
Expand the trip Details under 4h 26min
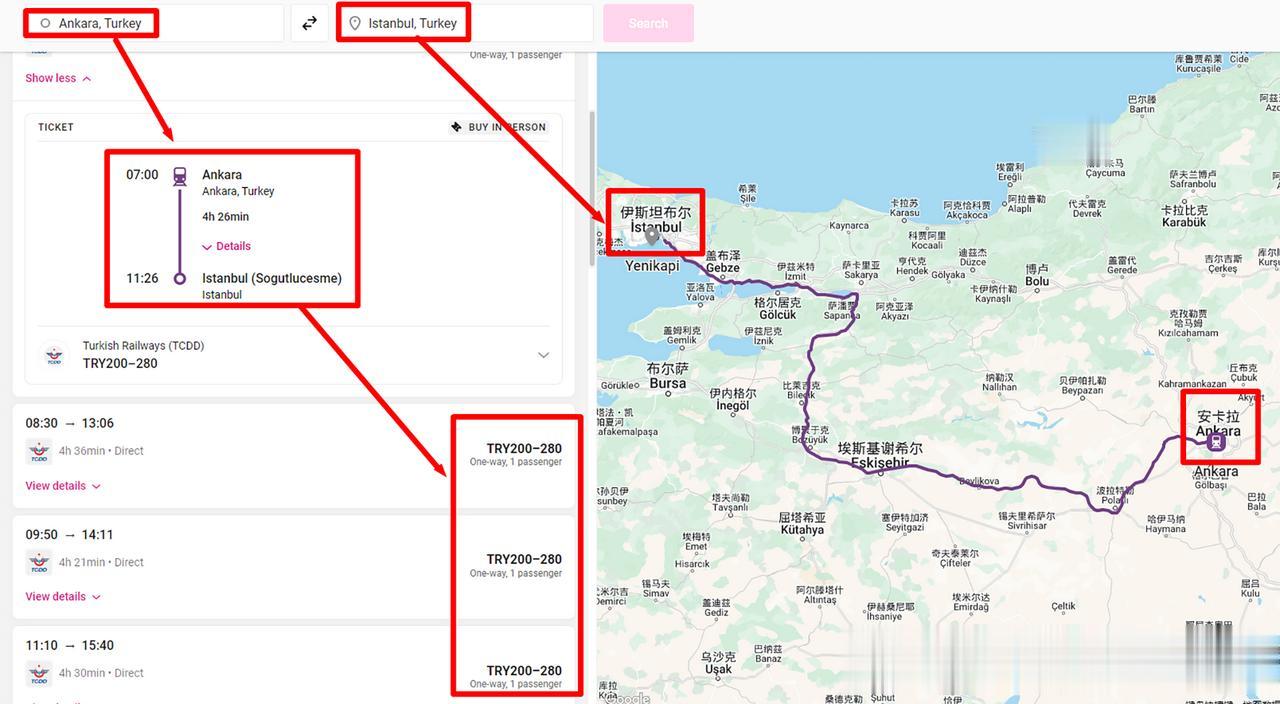click(226, 246)
